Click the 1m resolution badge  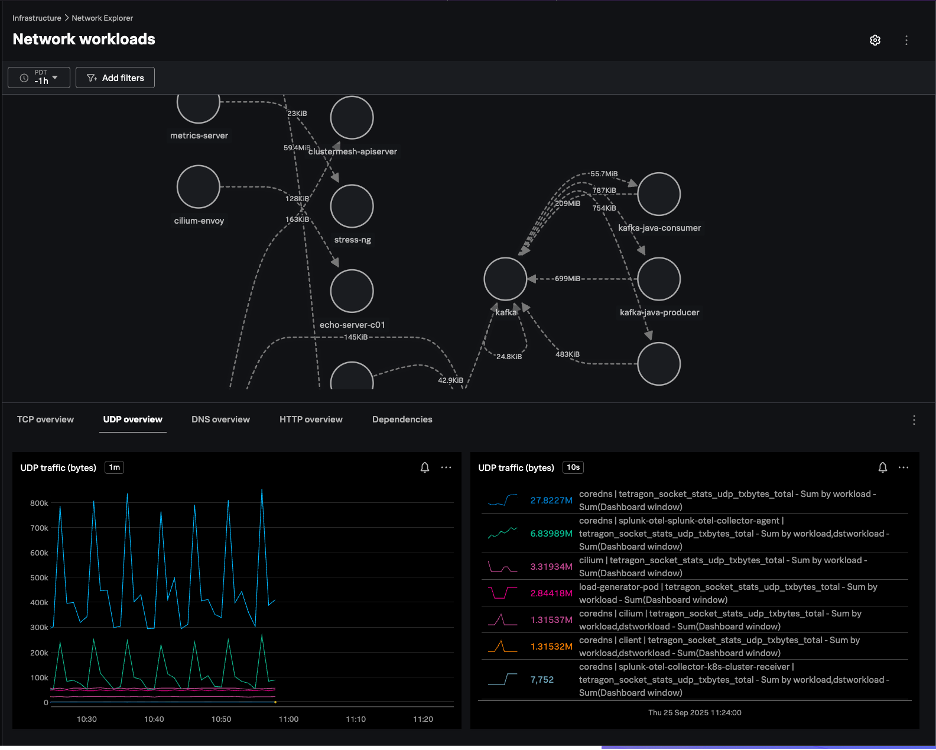pos(114,468)
